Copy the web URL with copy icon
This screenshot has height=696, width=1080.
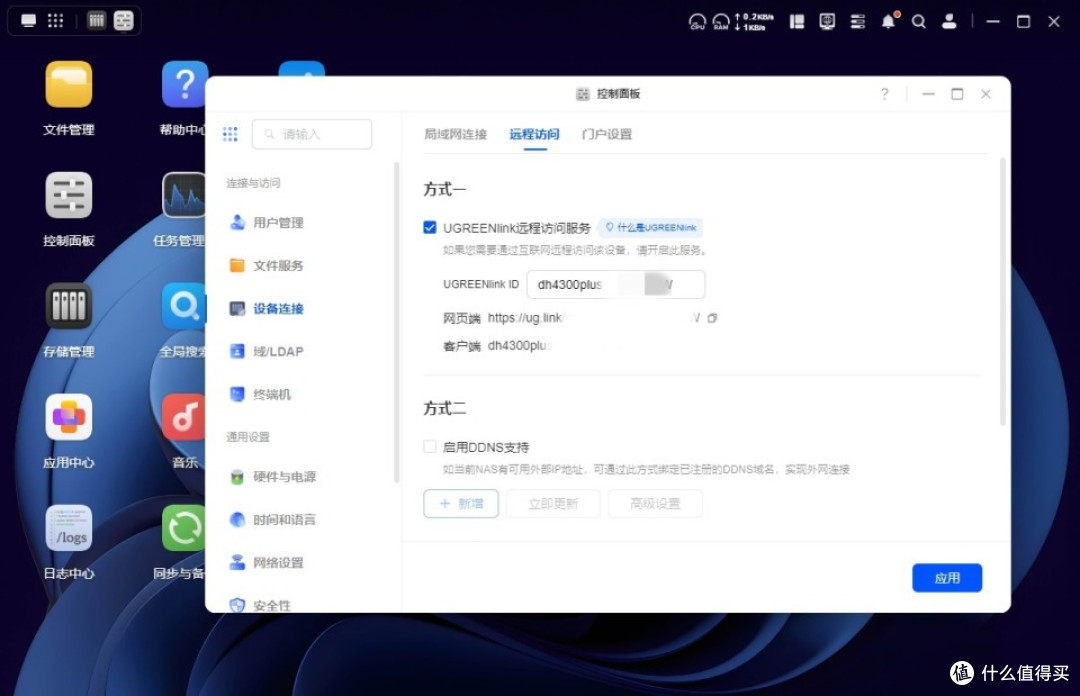tap(712, 318)
